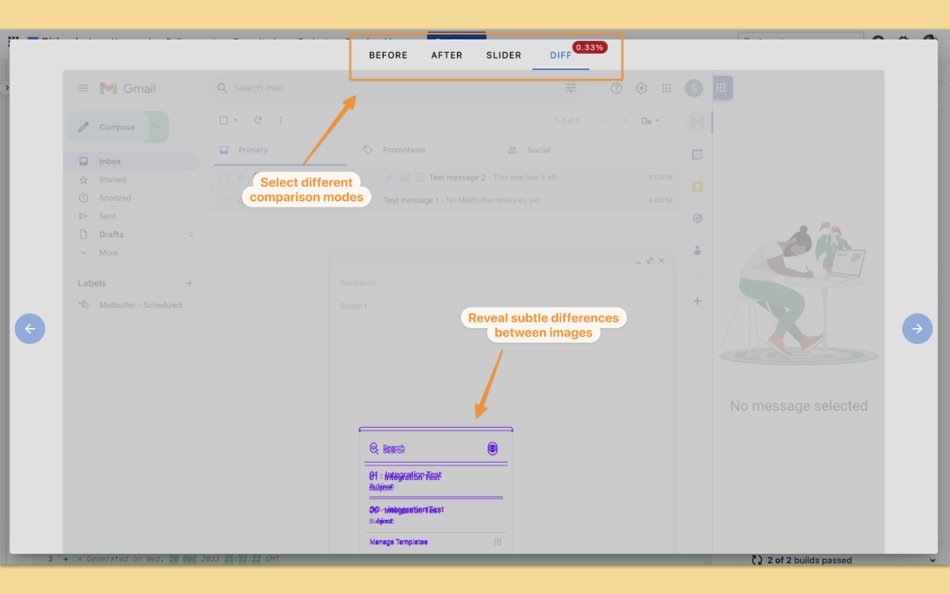Image resolution: width=950 pixels, height=594 pixels.
Task: Select the 01 - Integration Test template
Action: (436, 481)
